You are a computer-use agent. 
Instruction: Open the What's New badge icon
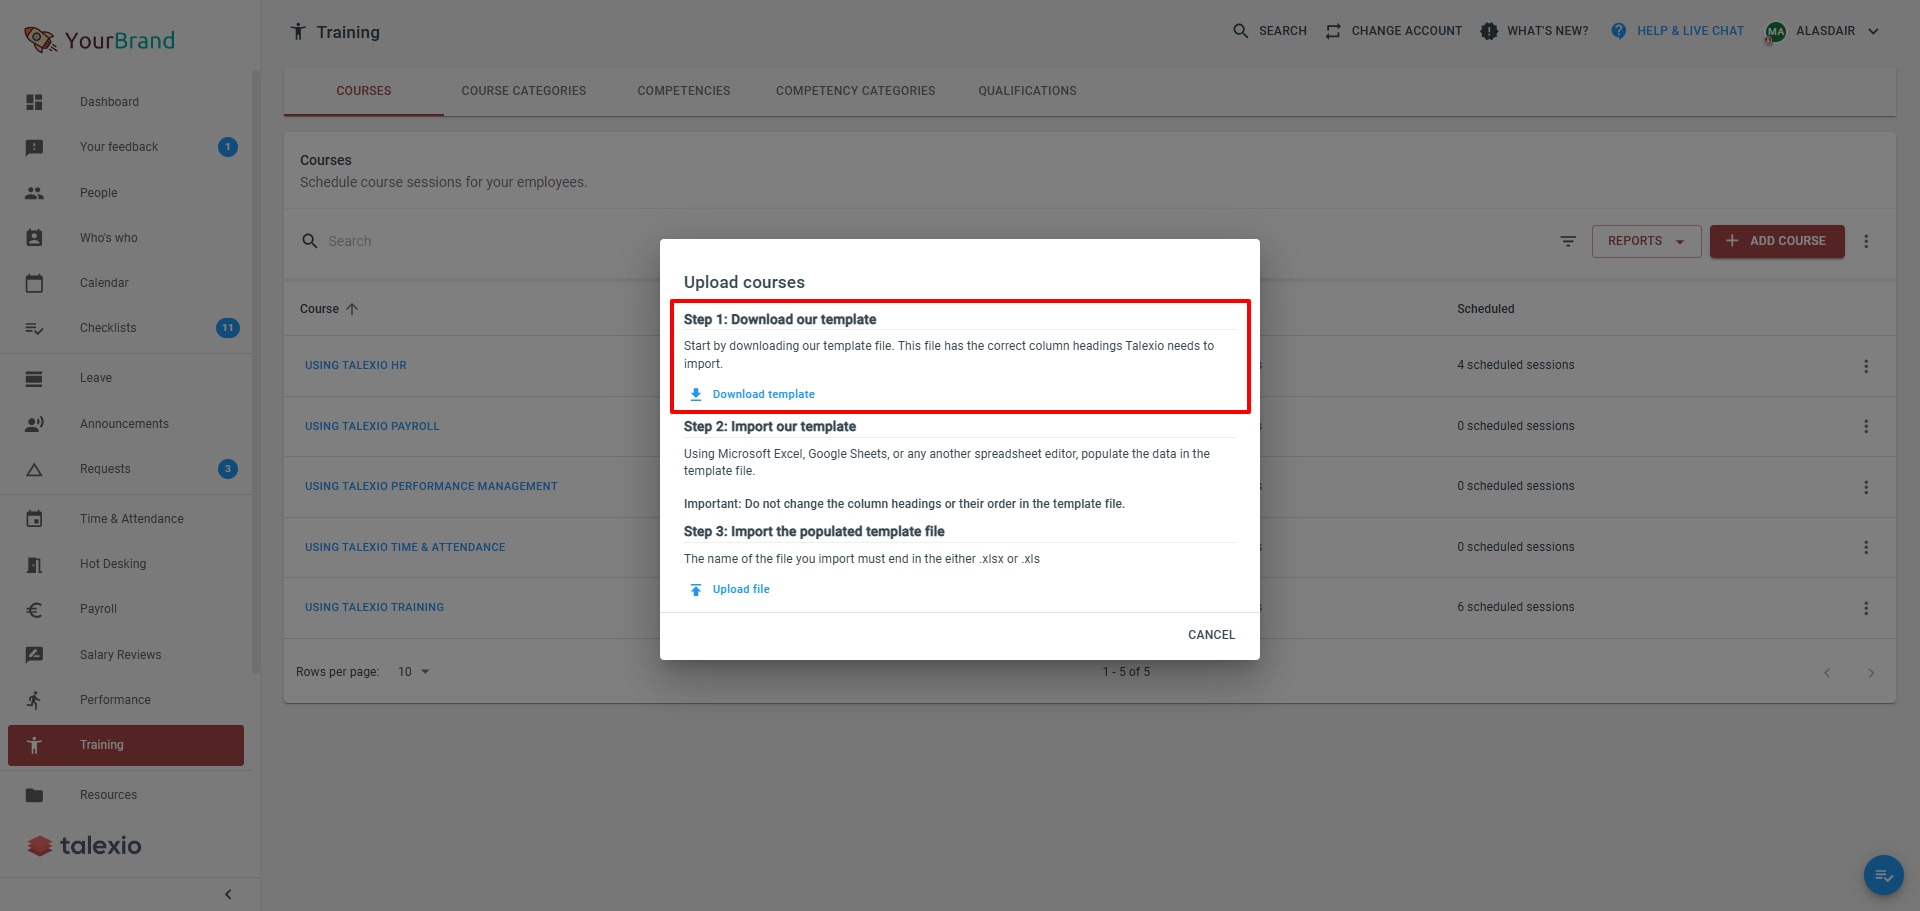point(1489,31)
